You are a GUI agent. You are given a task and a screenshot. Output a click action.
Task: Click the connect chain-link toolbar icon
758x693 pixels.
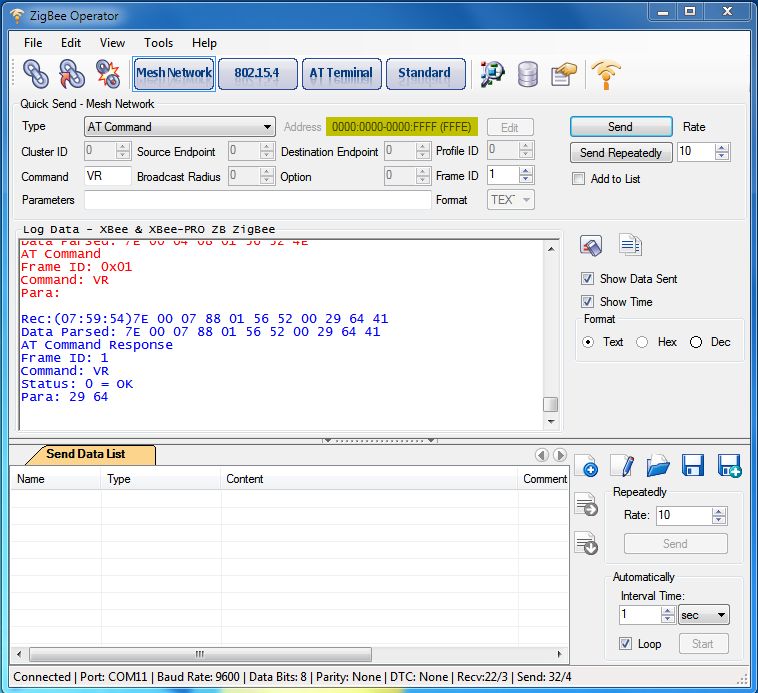pyautogui.click(x=36, y=74)
